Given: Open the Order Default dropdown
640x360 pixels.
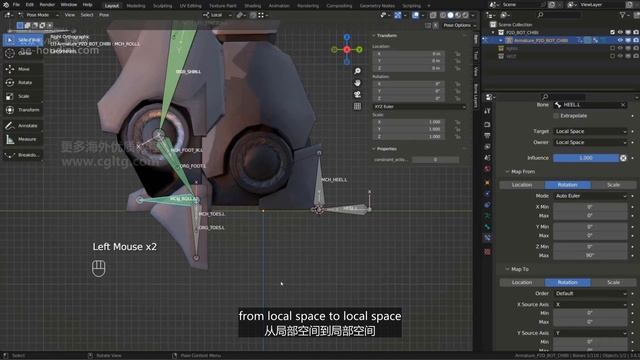Looking at the screenshot, I should (590, 293).
